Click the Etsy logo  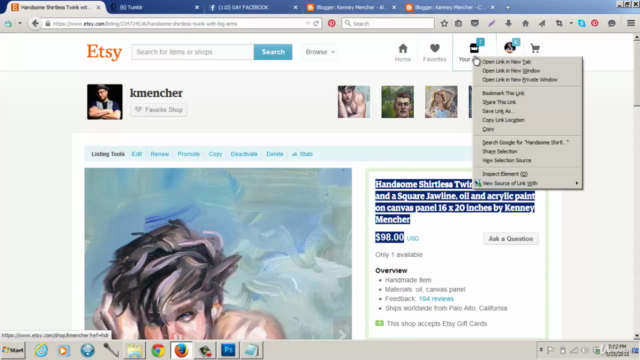point(104,52)
